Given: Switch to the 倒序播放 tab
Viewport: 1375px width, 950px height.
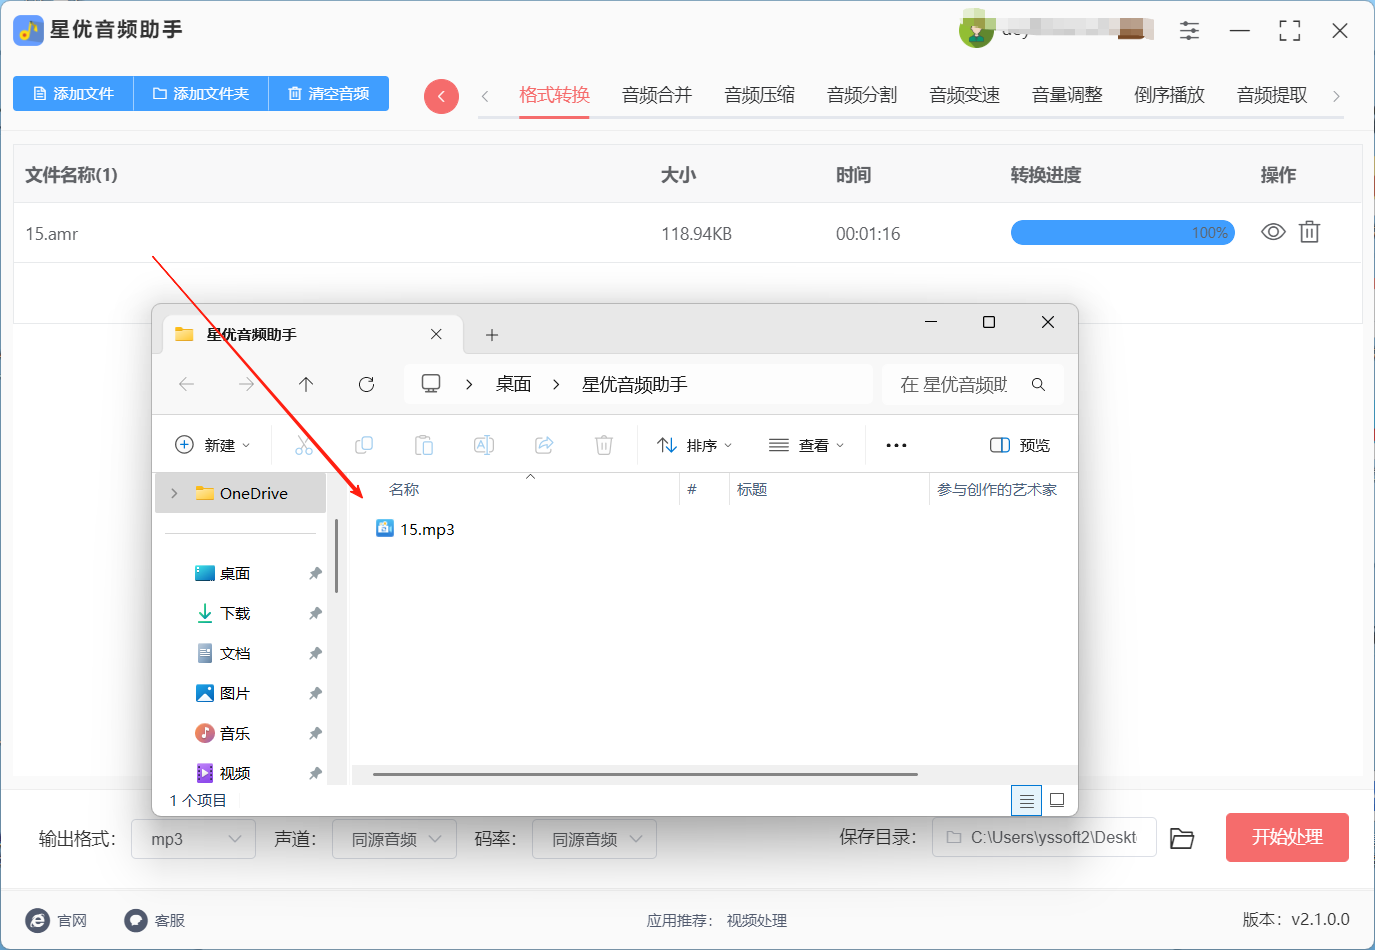Looking at the screenshot, I should tap(1169, 95).
